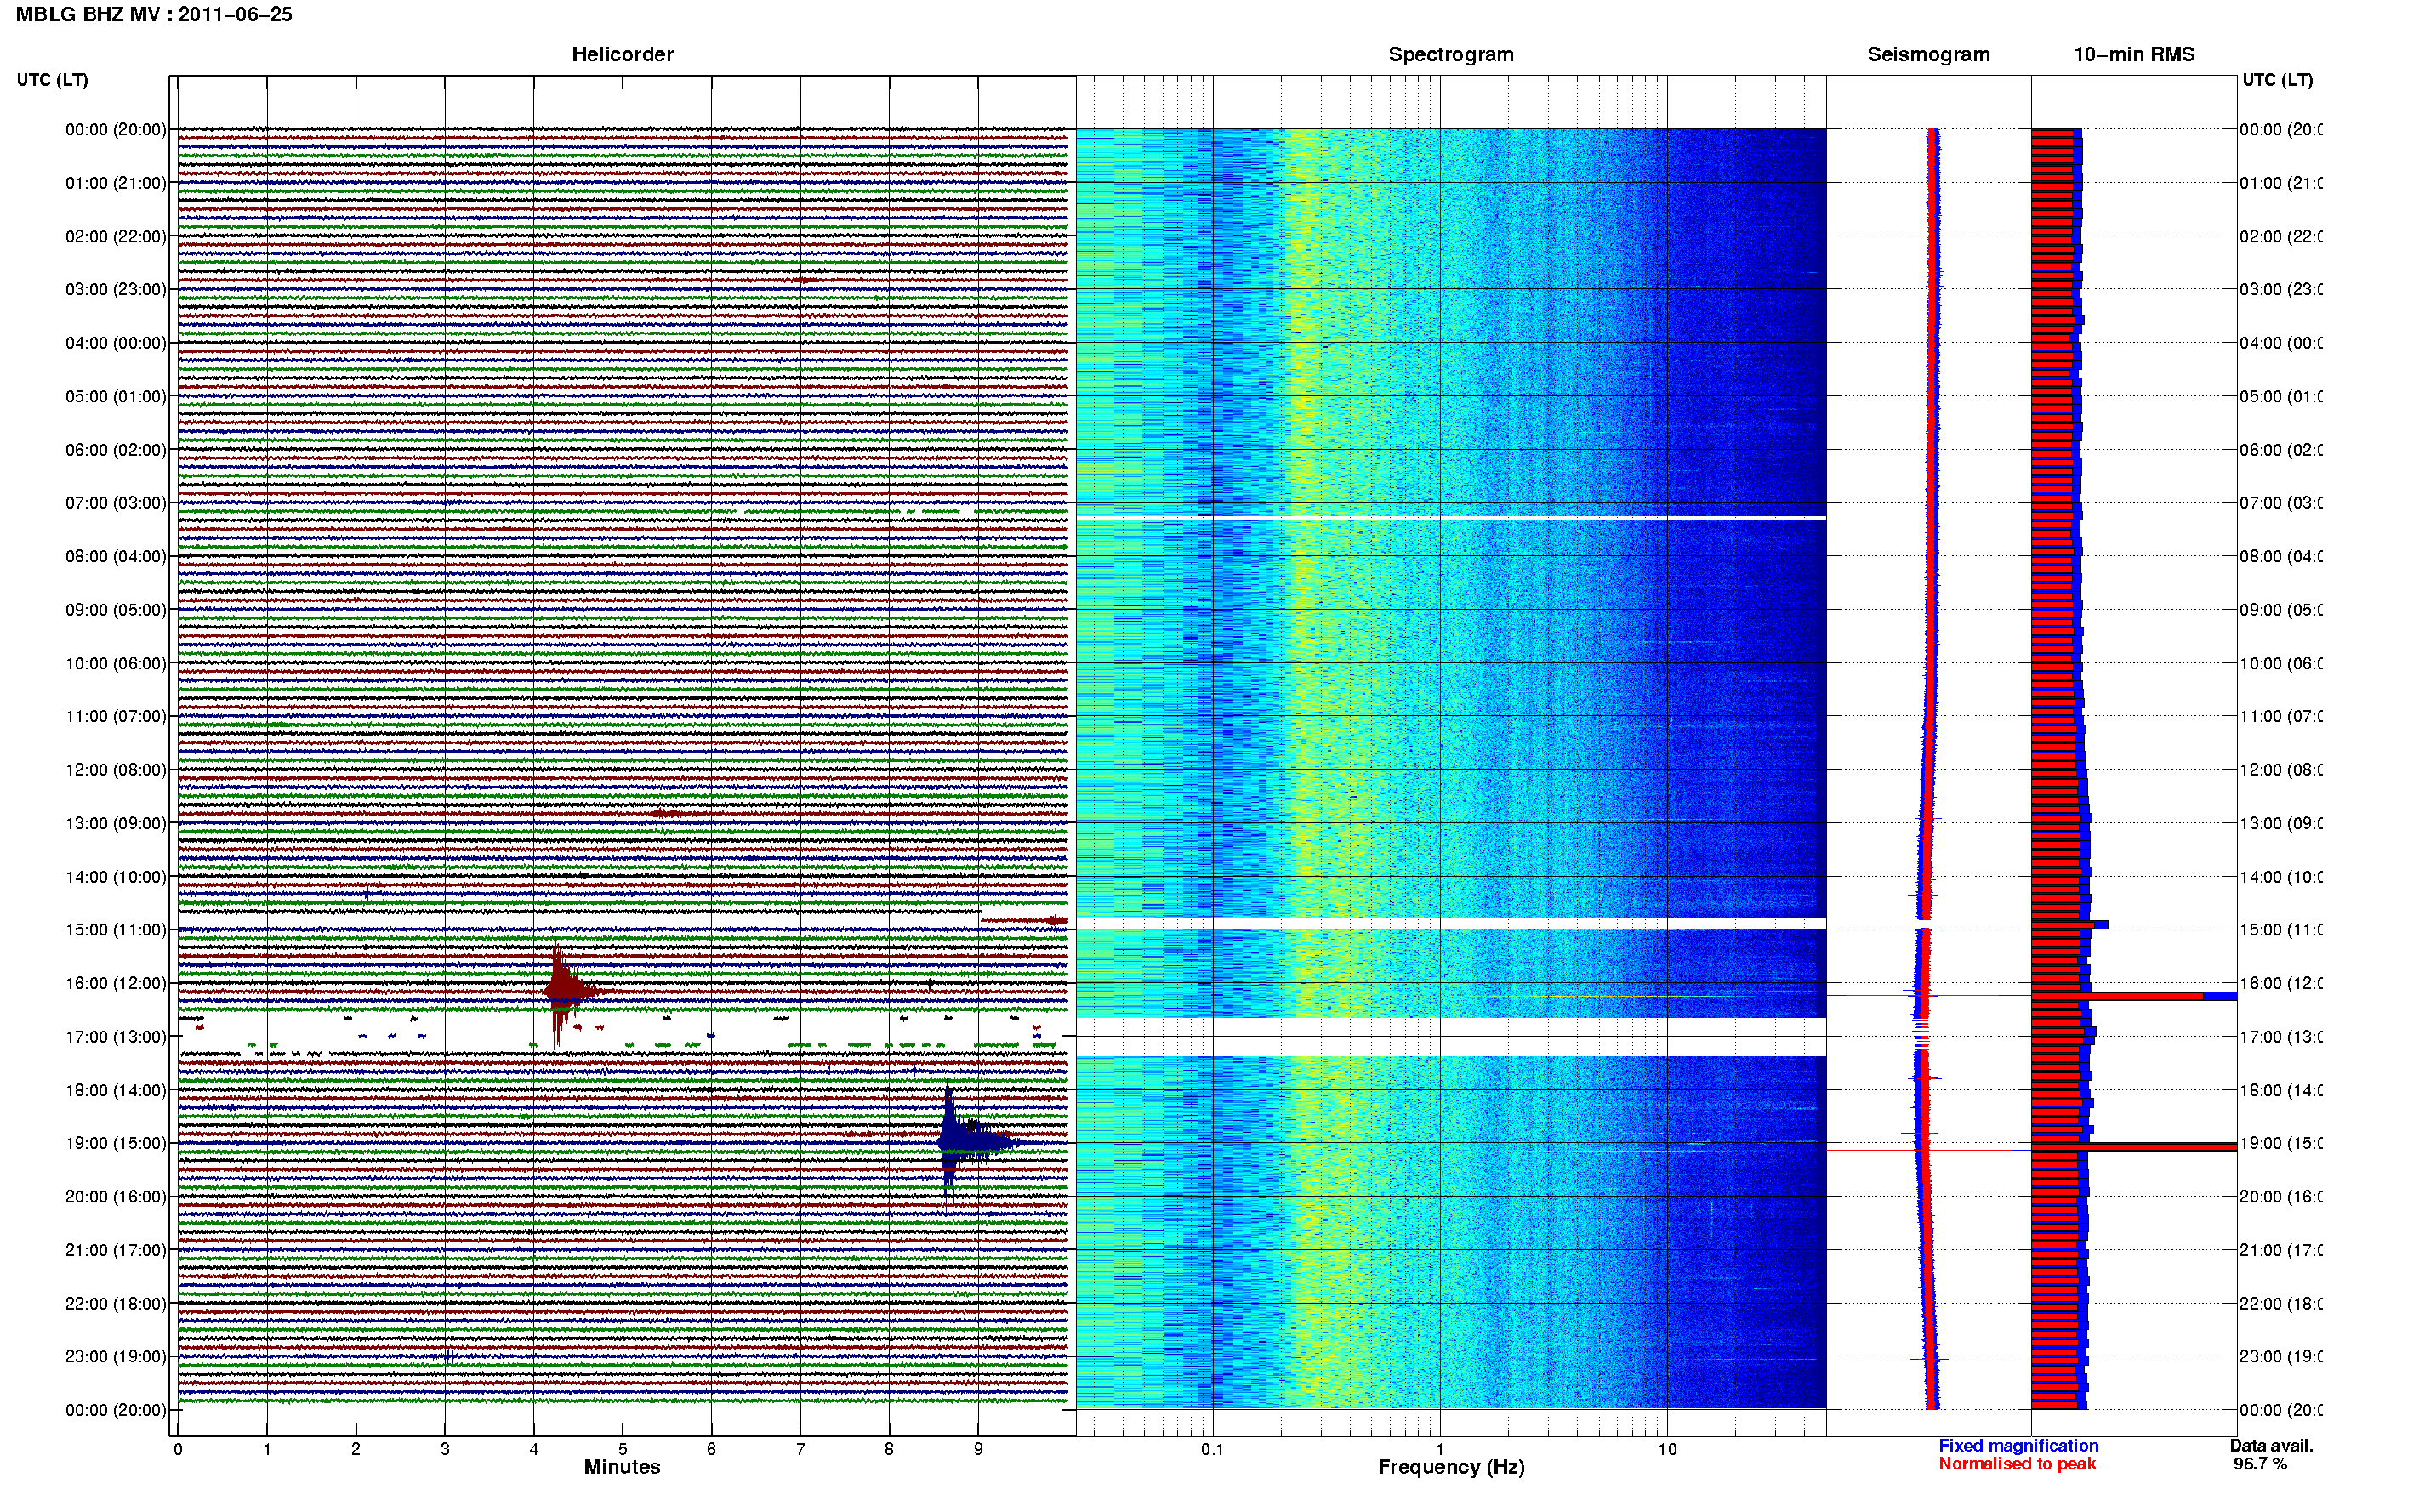2419x1512 pixels.
Task: Click Minutes axis tick label 9
Action: 978,1449
